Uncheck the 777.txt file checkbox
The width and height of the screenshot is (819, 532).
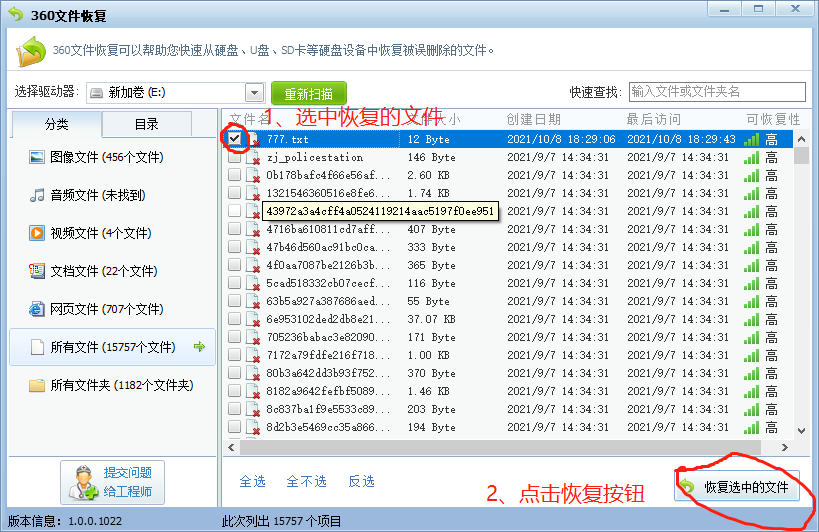click(x=235, y=139)
